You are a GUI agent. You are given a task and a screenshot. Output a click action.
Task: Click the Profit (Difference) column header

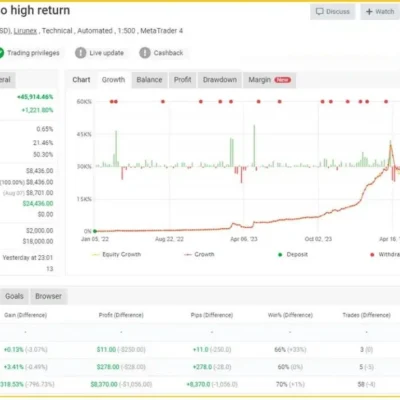[x=121, y=315]
